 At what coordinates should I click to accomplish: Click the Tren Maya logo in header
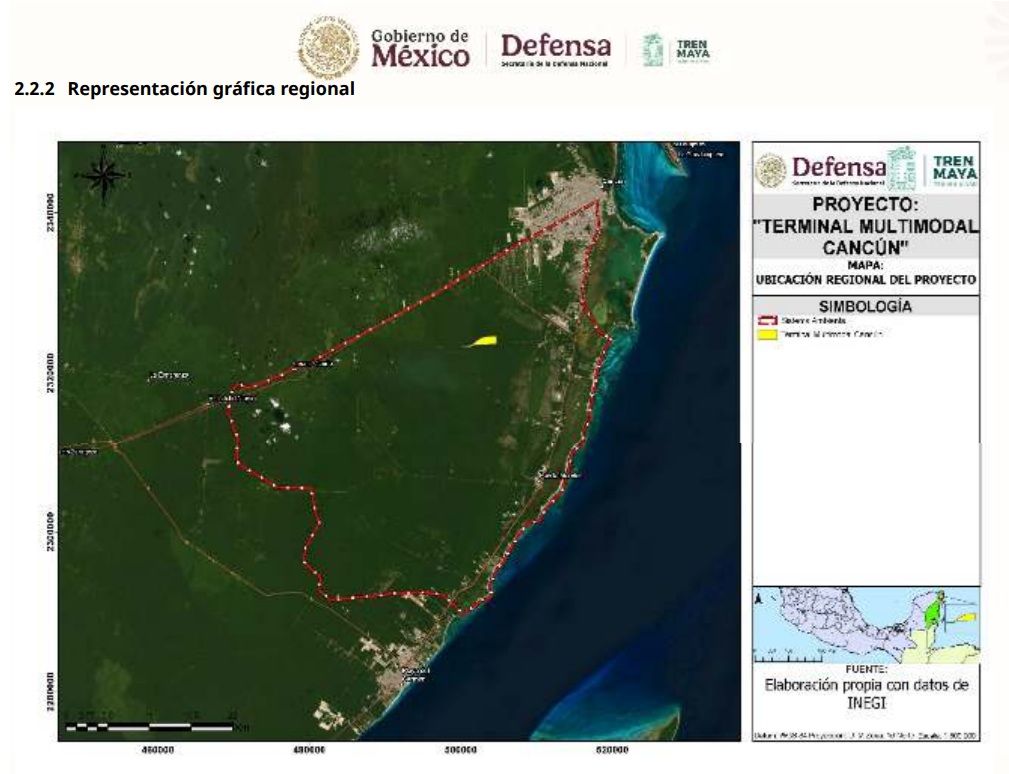click(676, 50)
